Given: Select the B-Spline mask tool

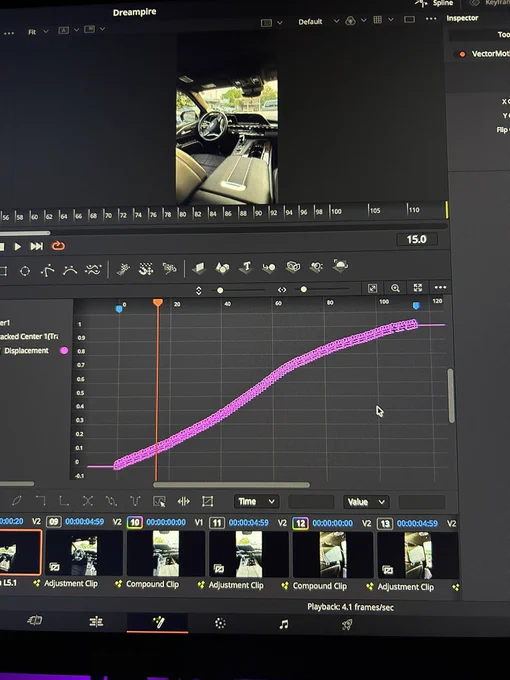Looking at the screenshot, I should pyautogui.click(x=70, y=270).
